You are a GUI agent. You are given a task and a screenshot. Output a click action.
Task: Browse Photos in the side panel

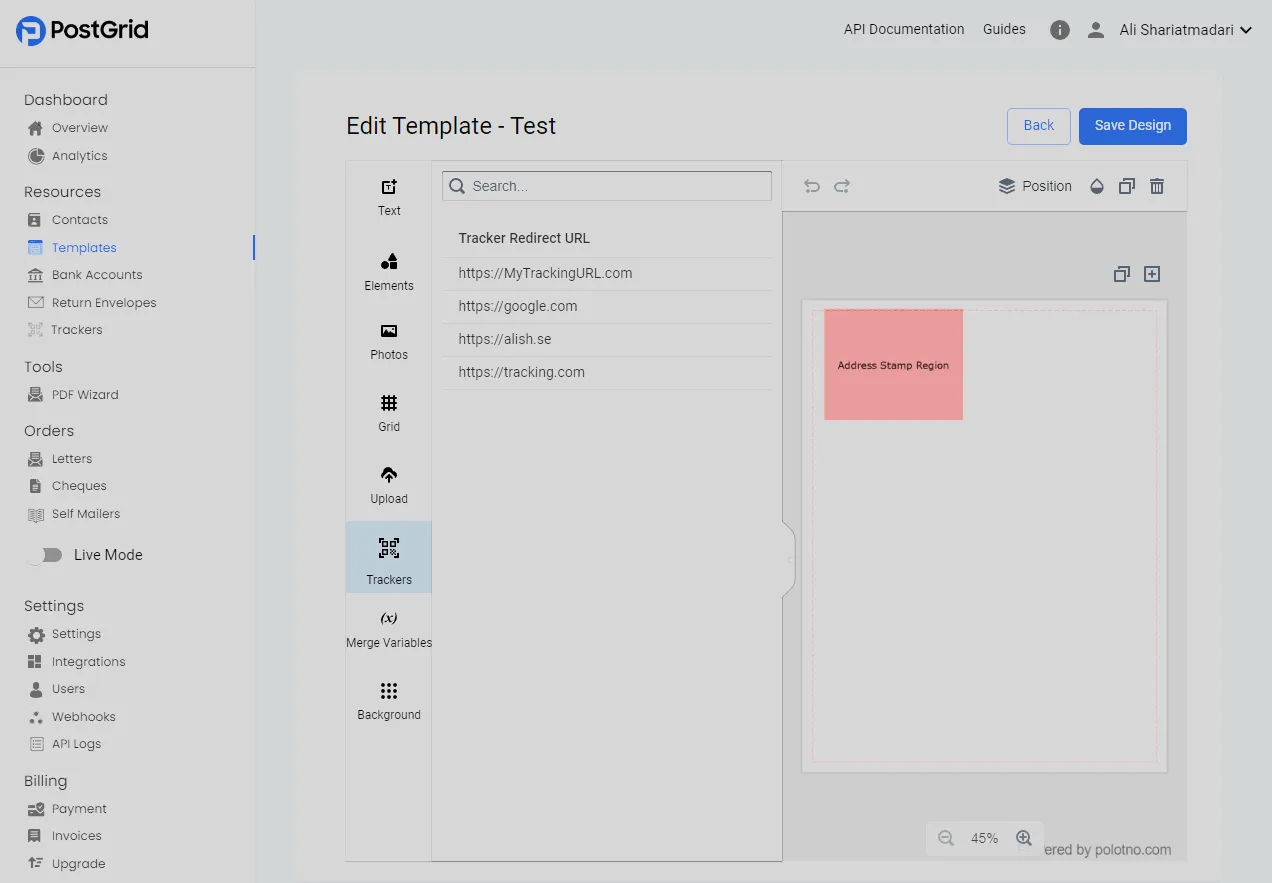tap(389, 340)
